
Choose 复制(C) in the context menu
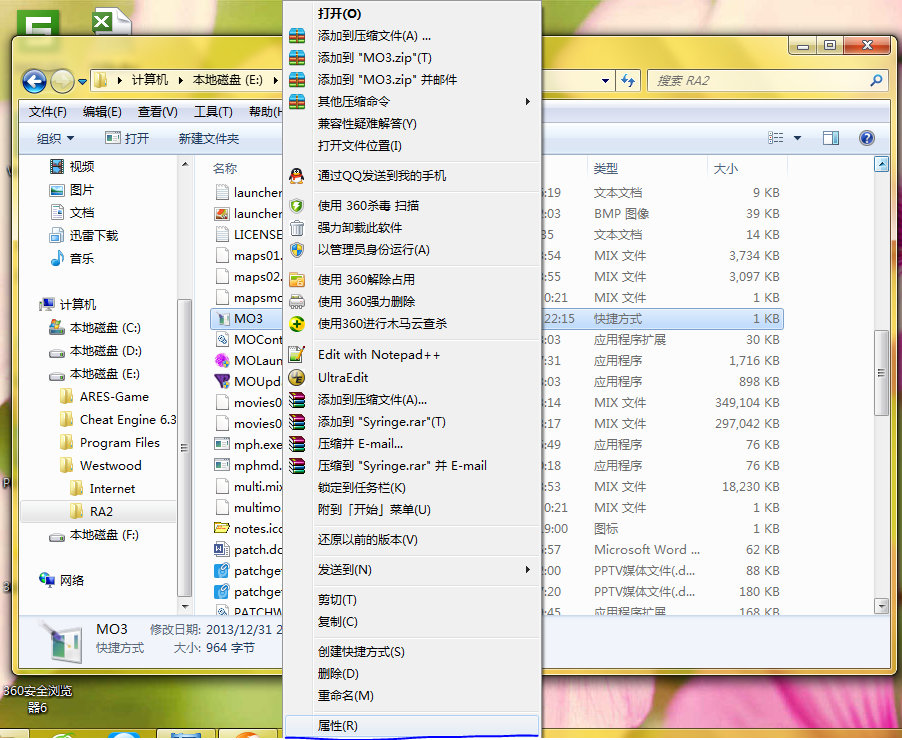[338, 621]
